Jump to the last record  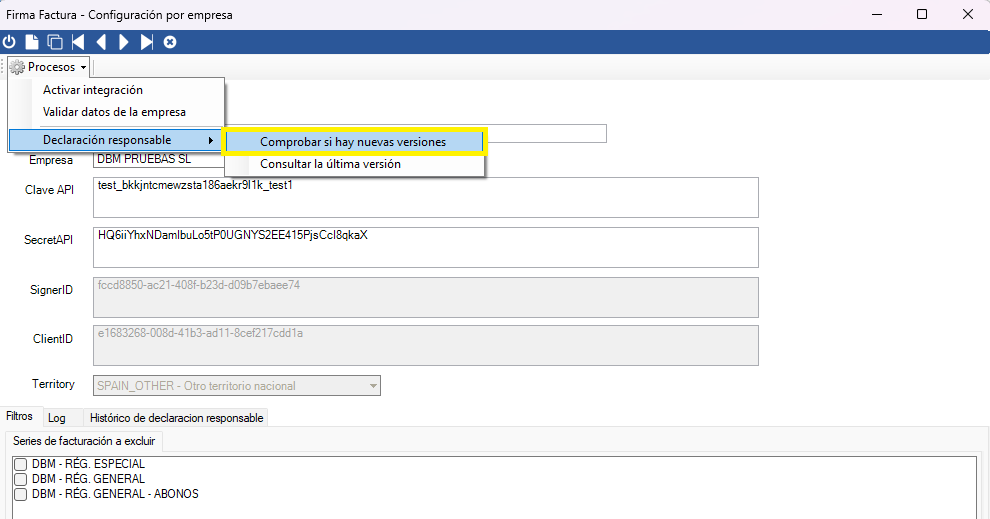[x=147, y=42]
